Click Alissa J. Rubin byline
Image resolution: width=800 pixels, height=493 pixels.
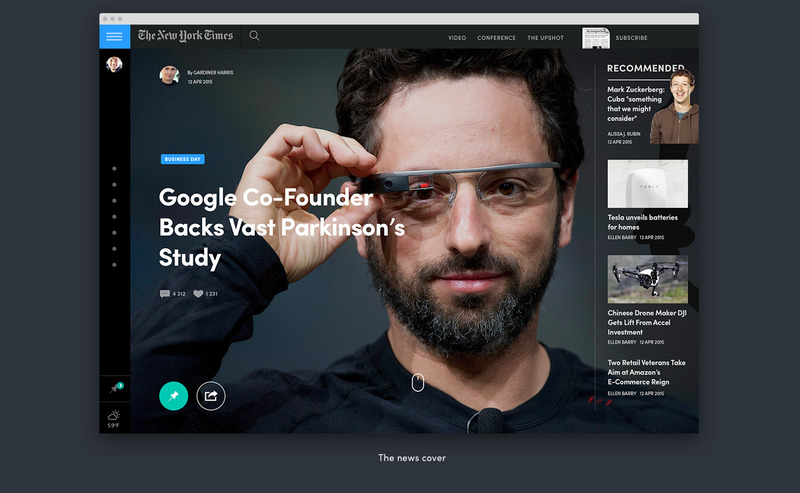click(x=623, y=134)
